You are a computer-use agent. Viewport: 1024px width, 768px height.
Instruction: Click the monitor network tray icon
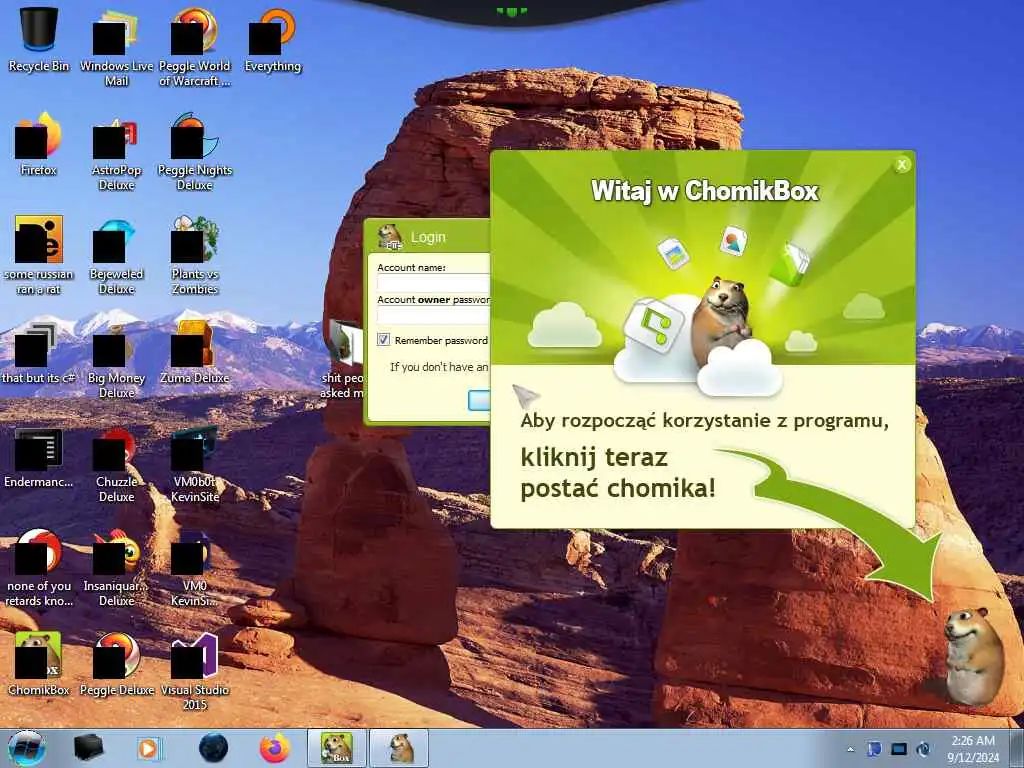899,749
